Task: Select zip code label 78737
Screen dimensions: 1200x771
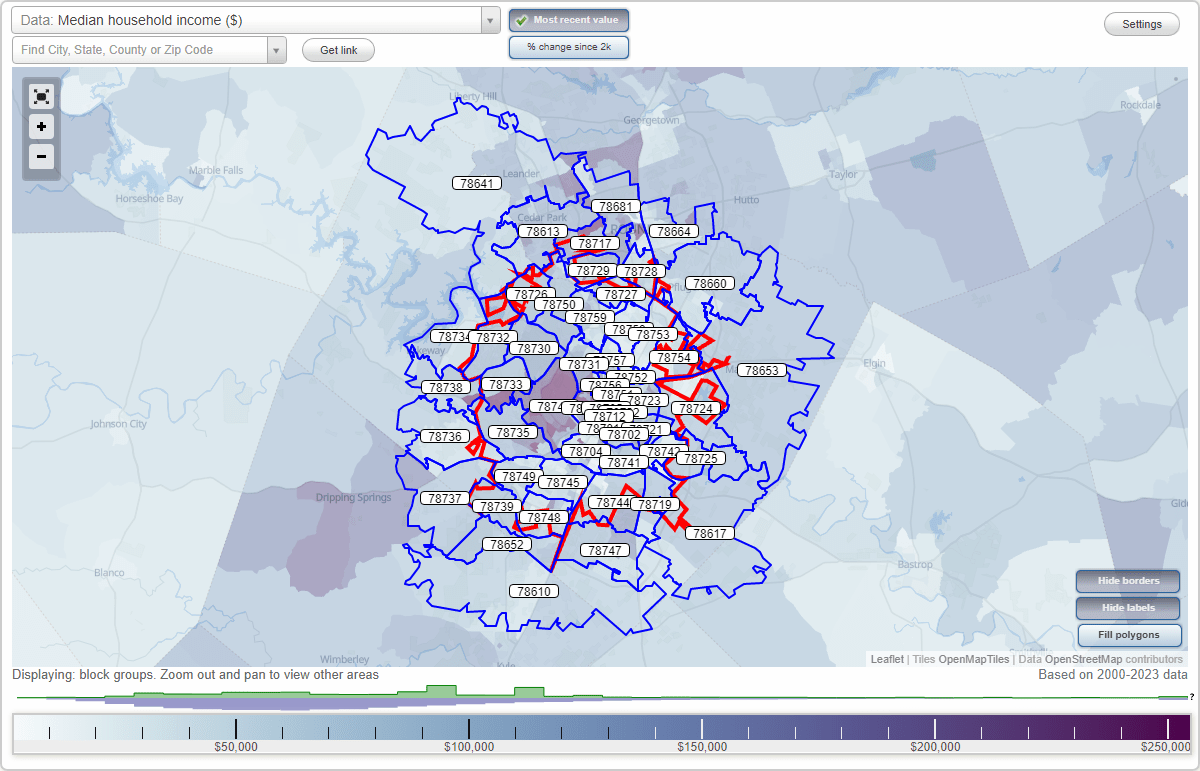Action: pyautogui.click(x=445, y=498)
